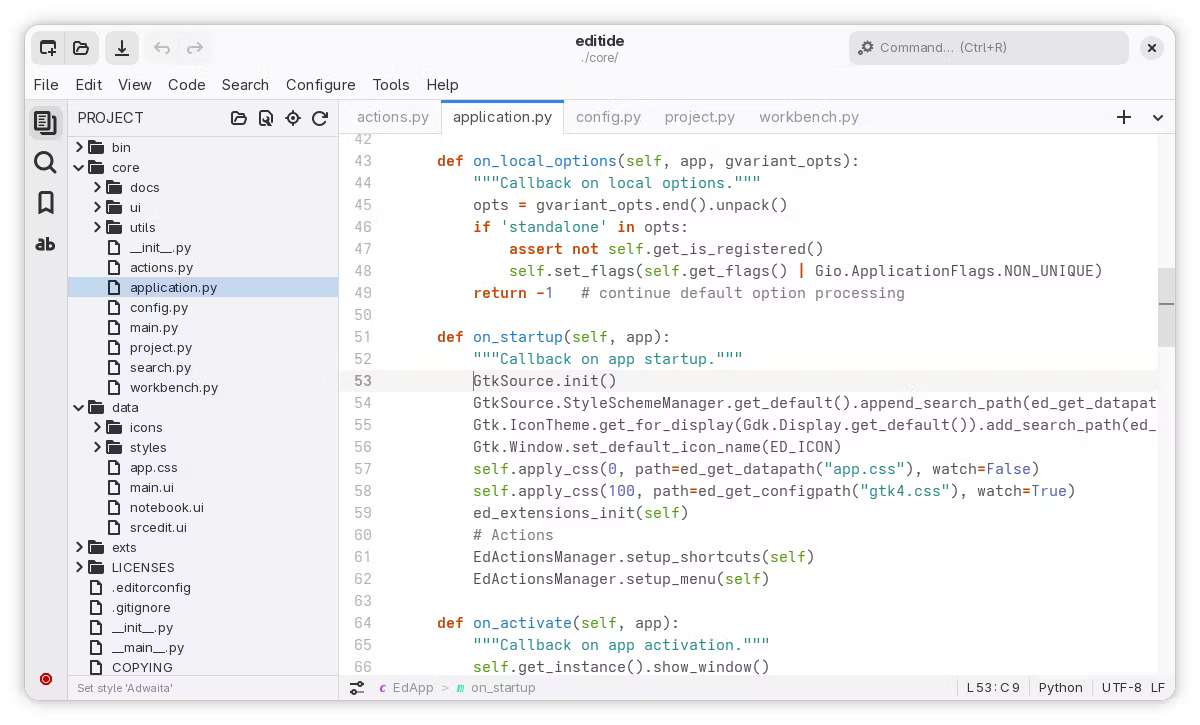Switch to the project.py tab

[x=700, y=117]
